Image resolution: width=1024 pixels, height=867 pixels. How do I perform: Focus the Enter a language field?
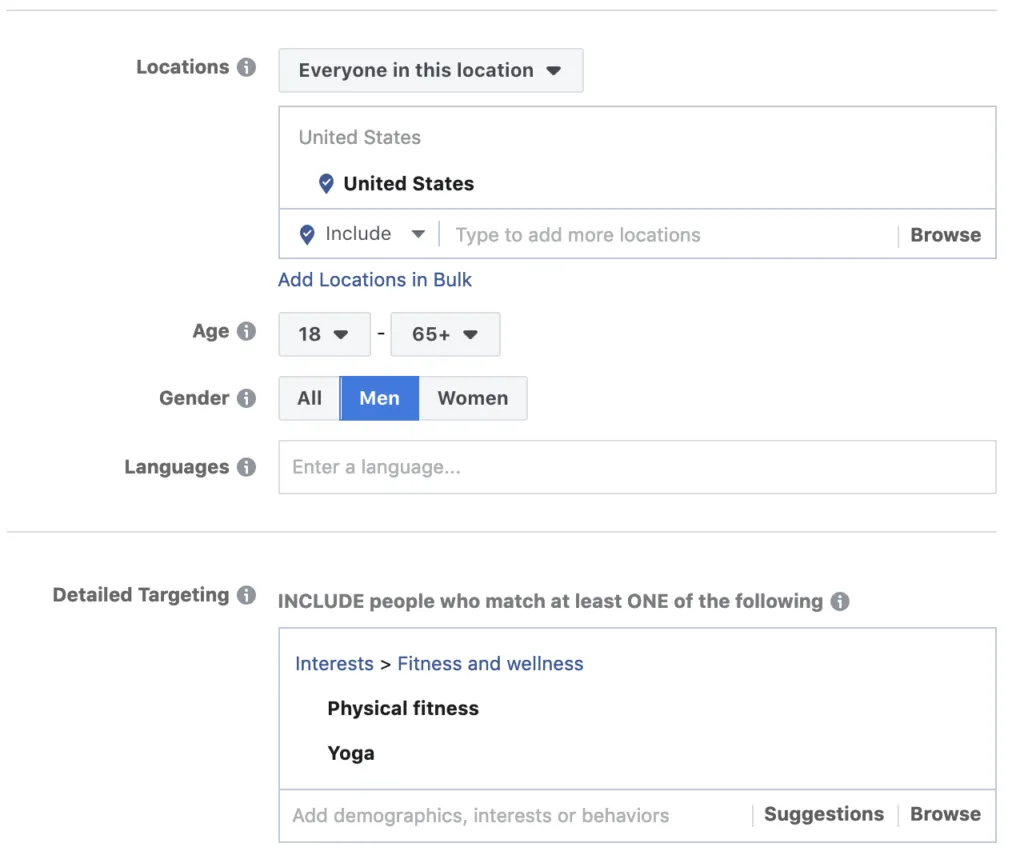[x=637, y=467]
